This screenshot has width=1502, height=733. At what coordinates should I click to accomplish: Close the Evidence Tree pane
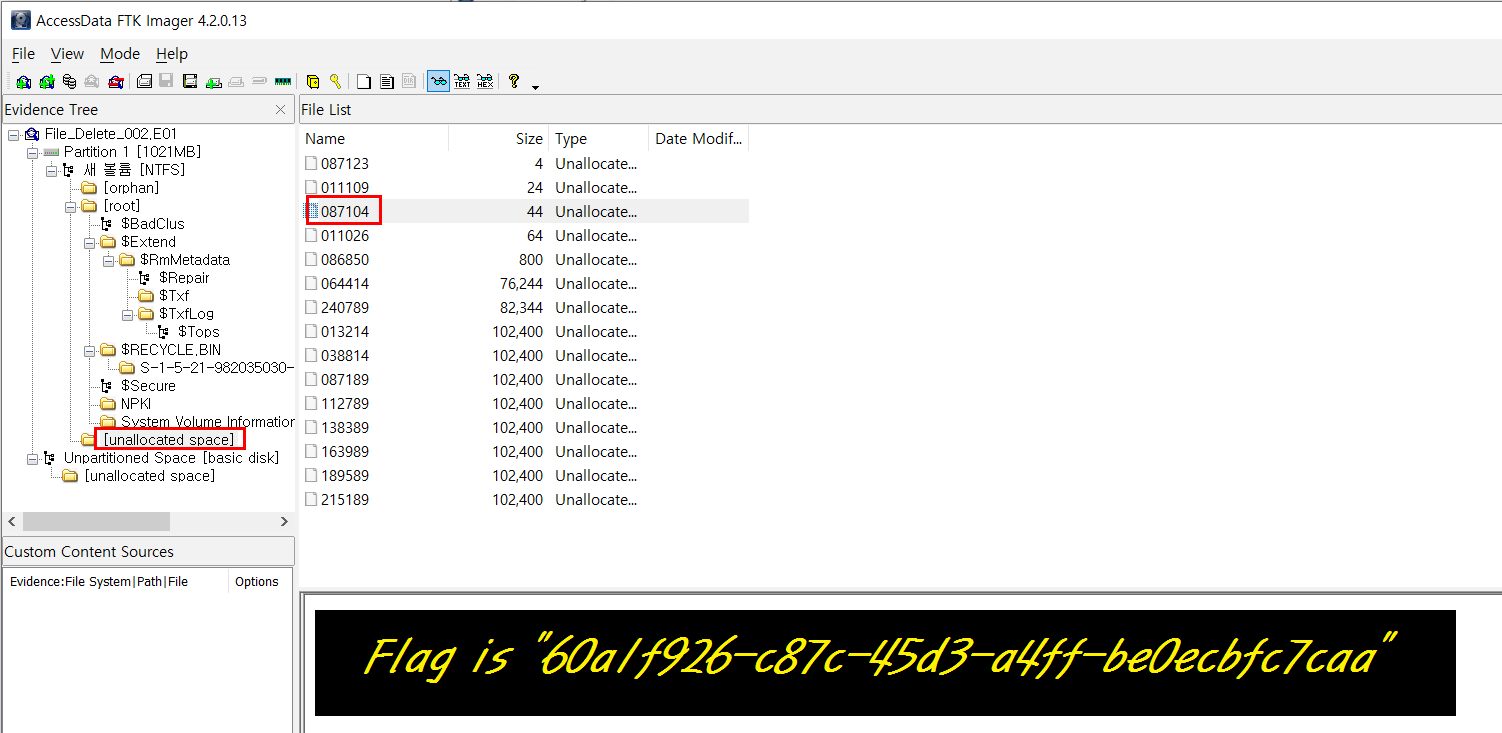(x=281, y=110)
